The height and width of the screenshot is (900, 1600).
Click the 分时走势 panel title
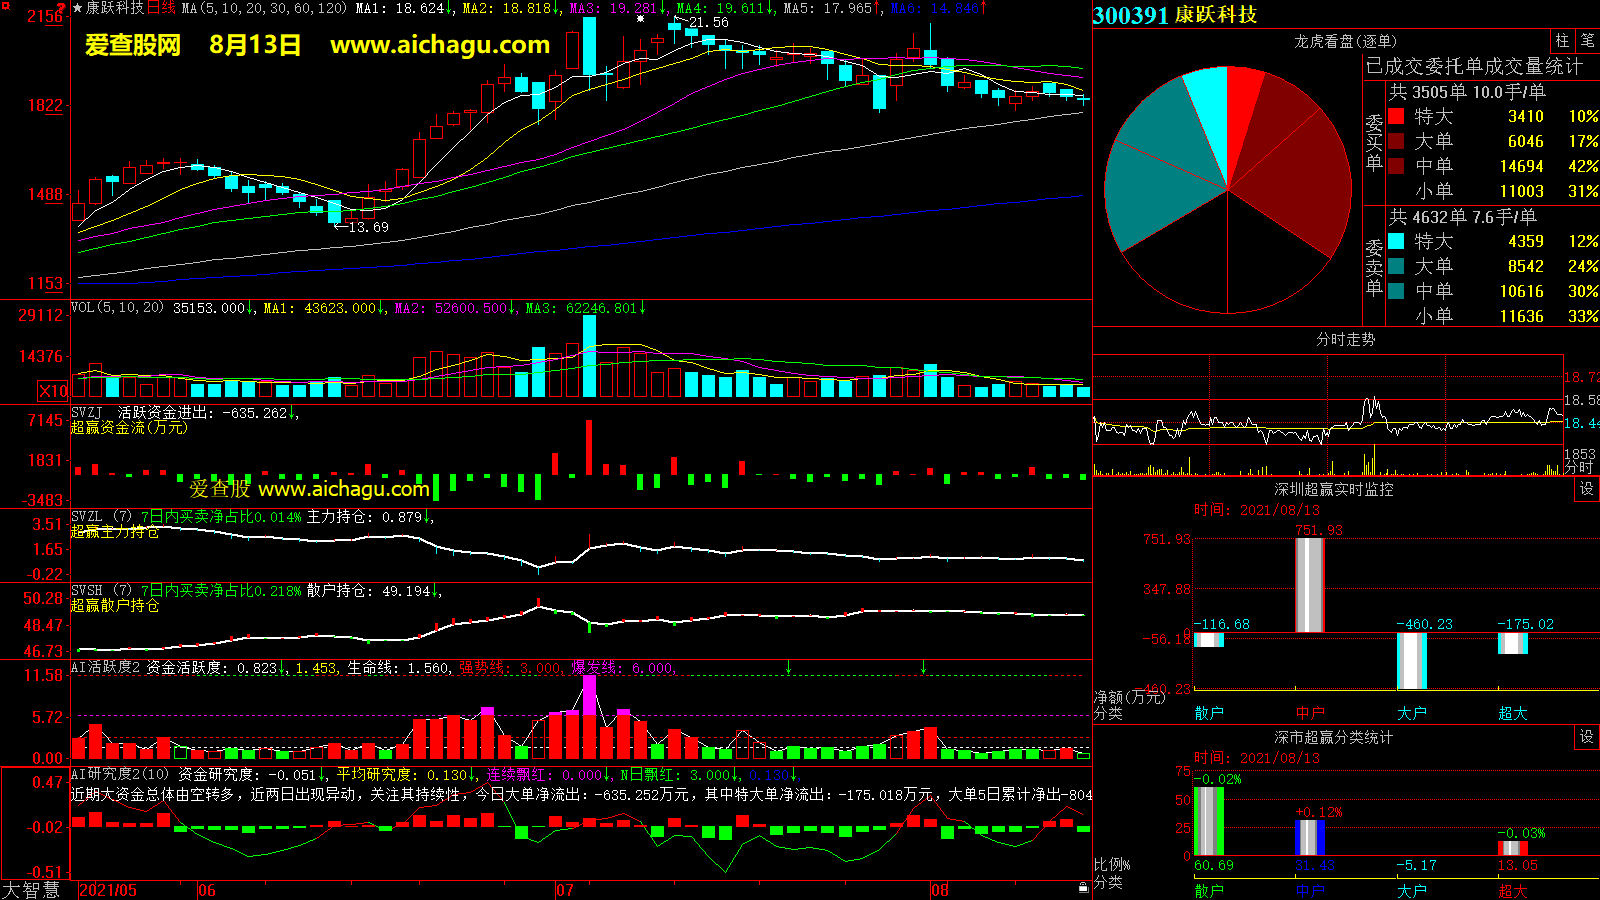pos(1345,339)
